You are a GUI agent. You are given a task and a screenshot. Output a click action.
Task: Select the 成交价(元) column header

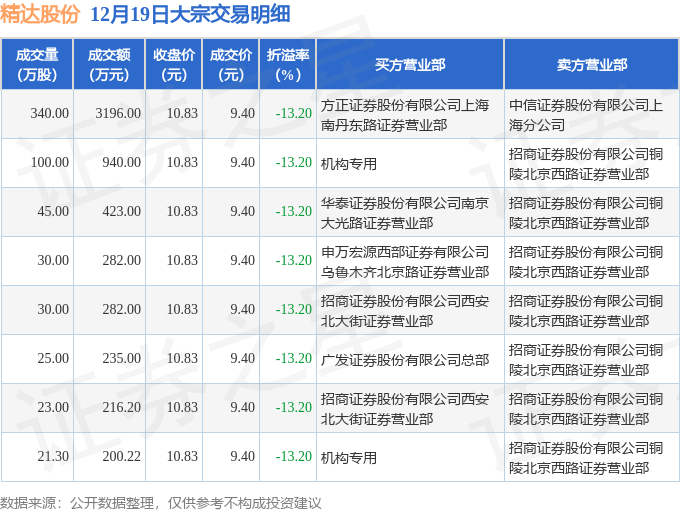tap(231, 65)
